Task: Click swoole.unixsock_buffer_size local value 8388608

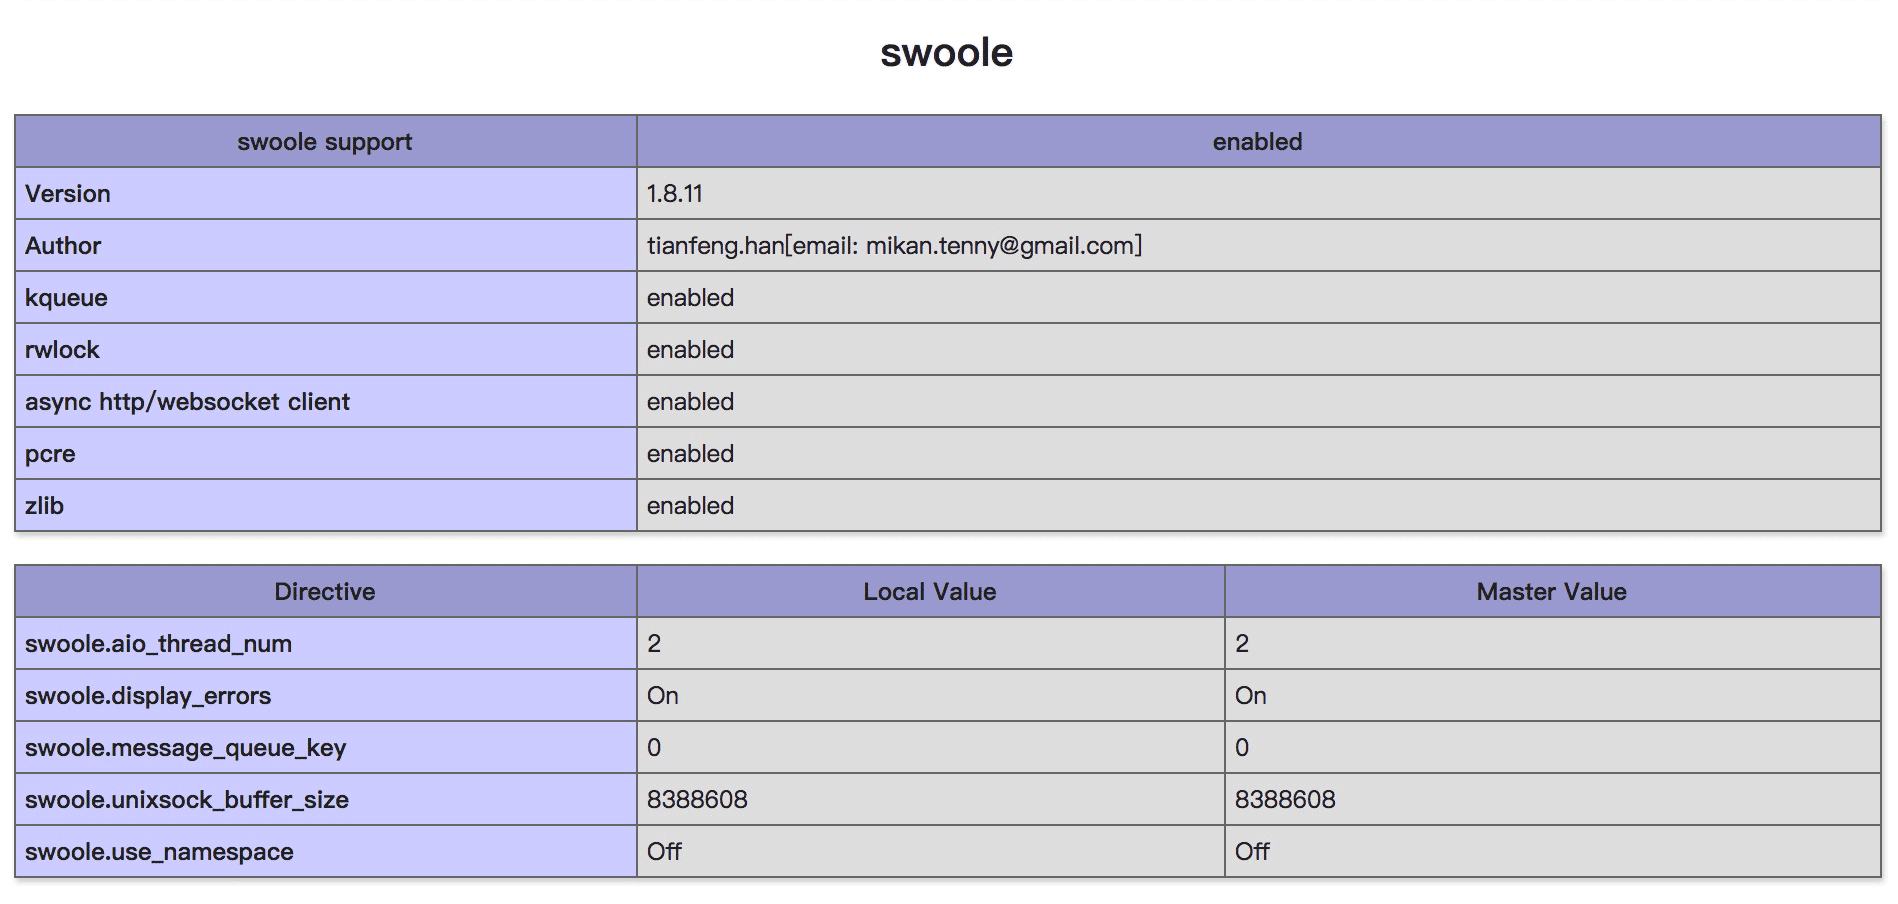Action: tap(697, 800)
